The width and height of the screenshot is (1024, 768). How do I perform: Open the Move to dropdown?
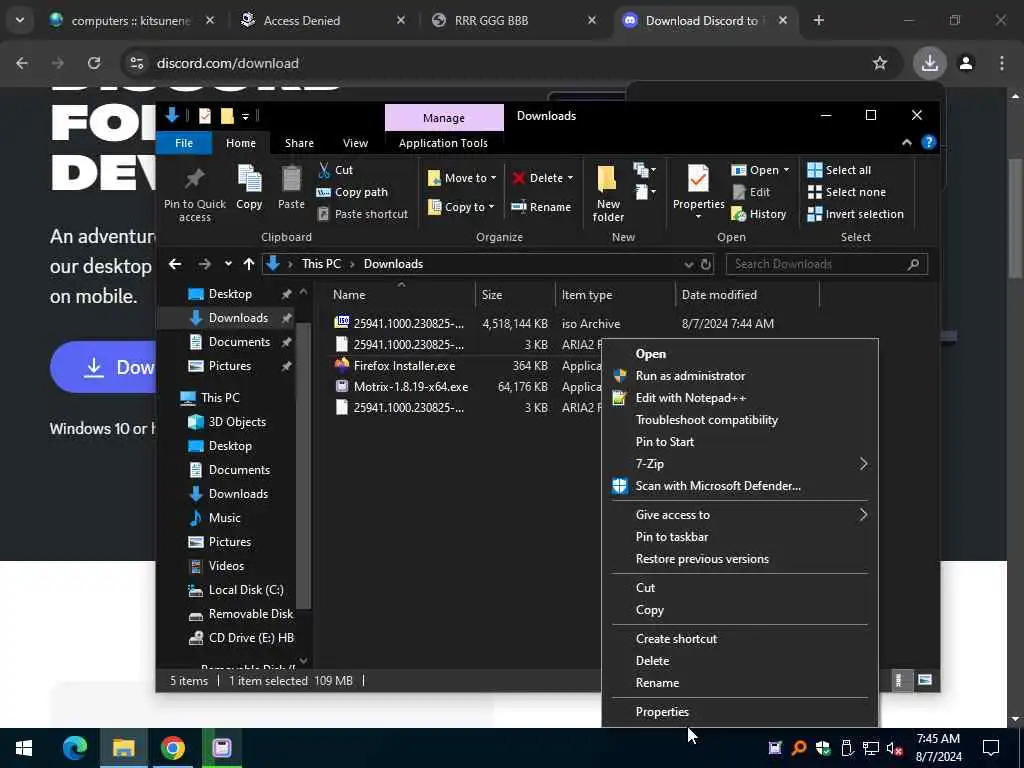point(462,178)
